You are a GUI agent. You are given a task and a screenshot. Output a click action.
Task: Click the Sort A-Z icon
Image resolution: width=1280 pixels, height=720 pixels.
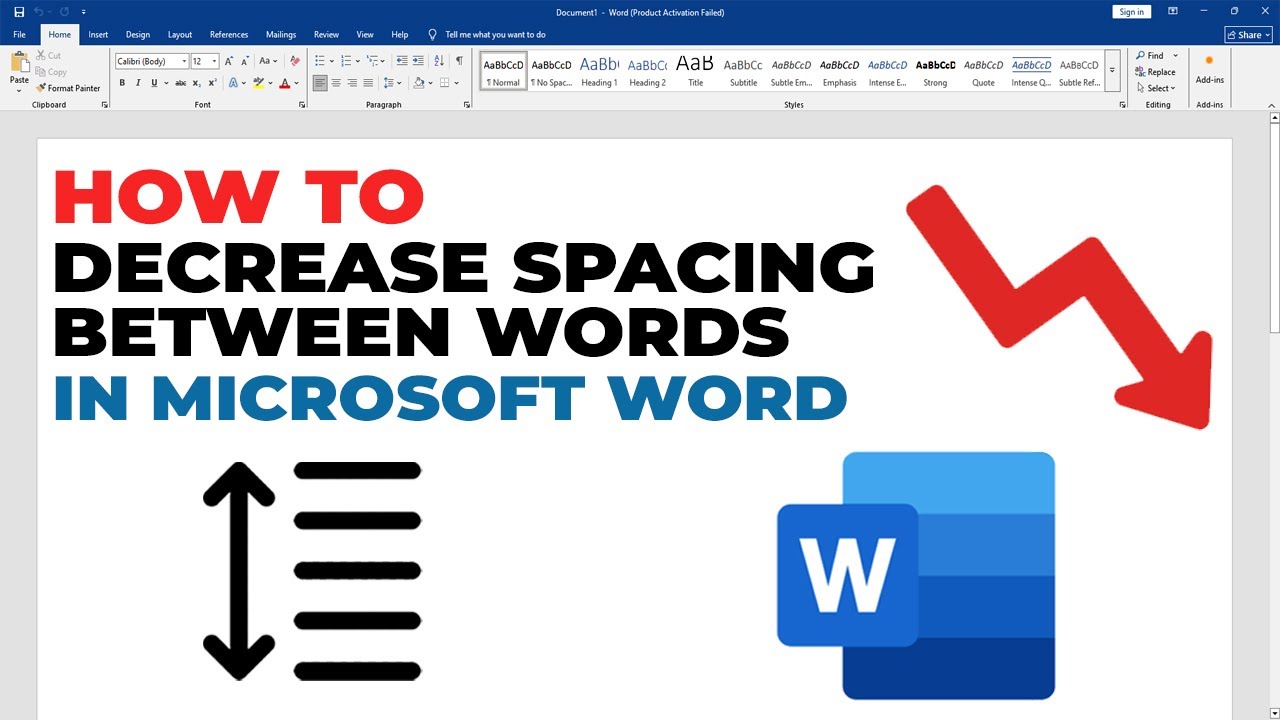pyautogui.click(x=440, y=61)
